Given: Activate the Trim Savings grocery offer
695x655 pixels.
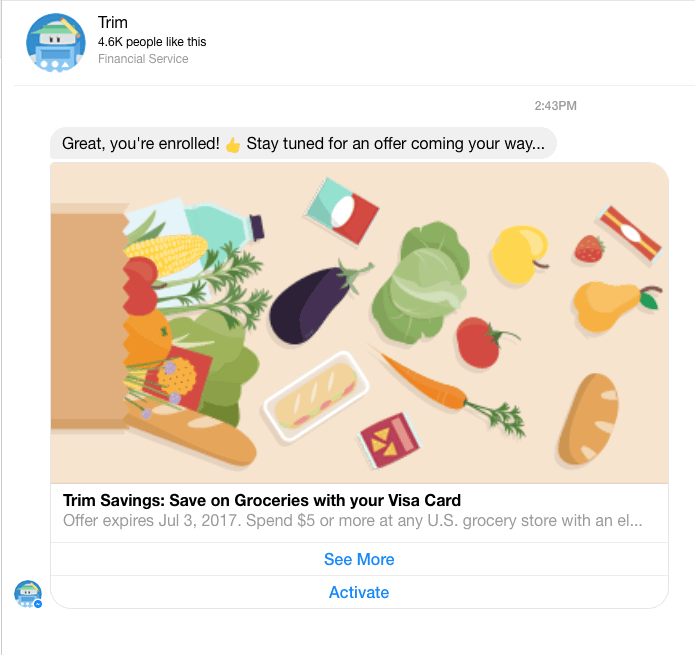Looking at the screenshot, I should click(359, 592).
